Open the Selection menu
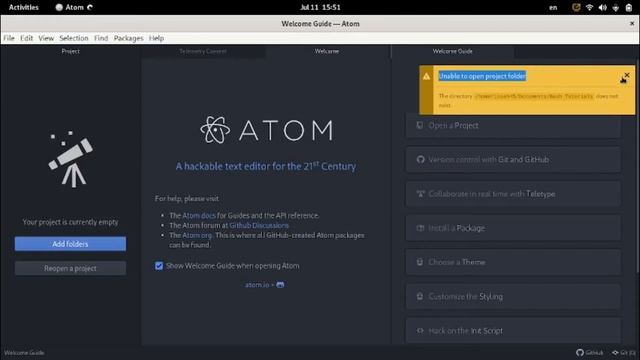 click(73, 38)
